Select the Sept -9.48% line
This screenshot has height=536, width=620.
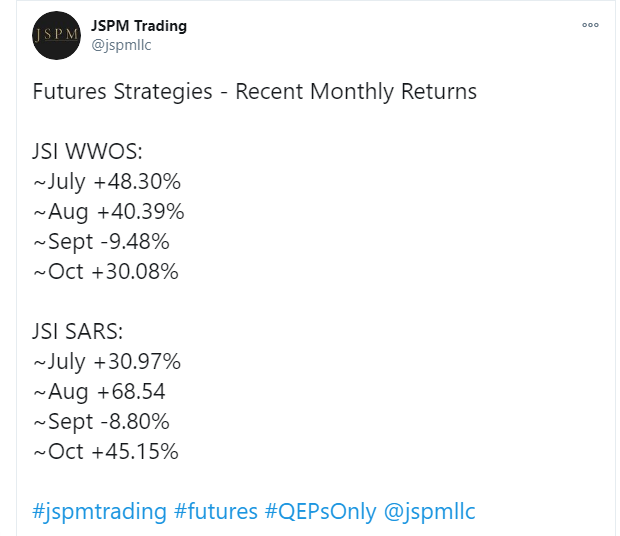tap(102, 242)
